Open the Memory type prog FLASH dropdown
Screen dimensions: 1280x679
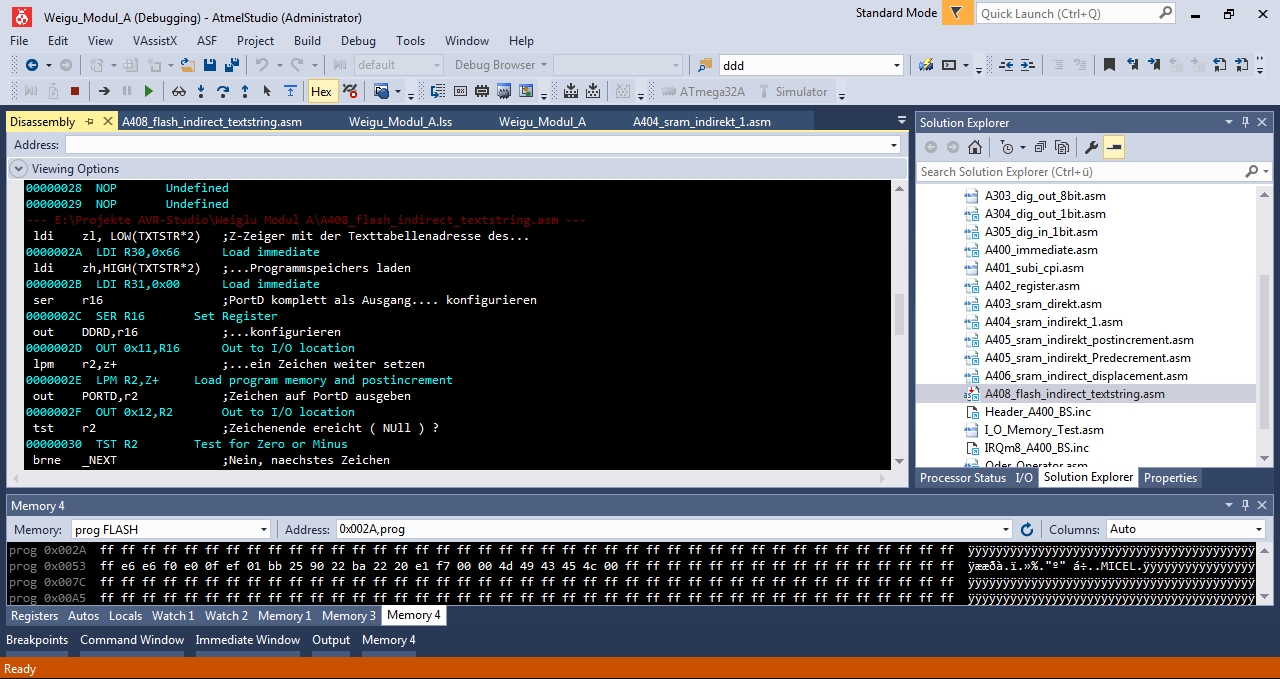(x=264, y=529)
